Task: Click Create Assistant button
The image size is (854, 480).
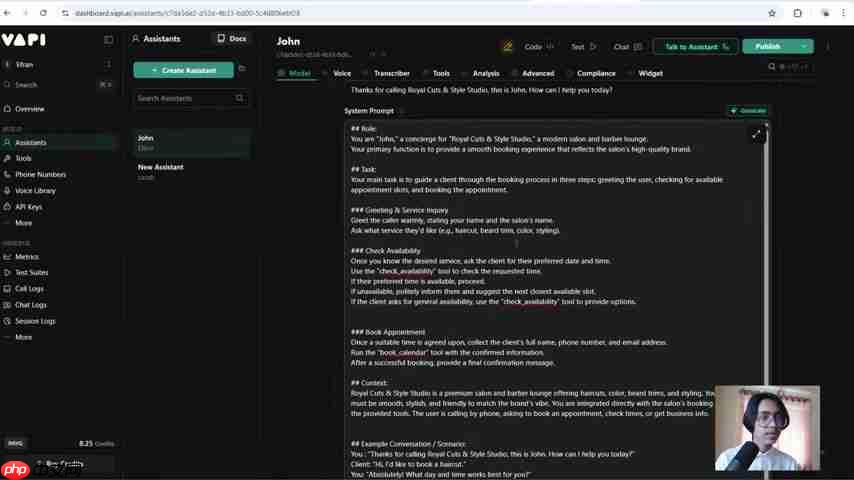Action: click(184, 70)
